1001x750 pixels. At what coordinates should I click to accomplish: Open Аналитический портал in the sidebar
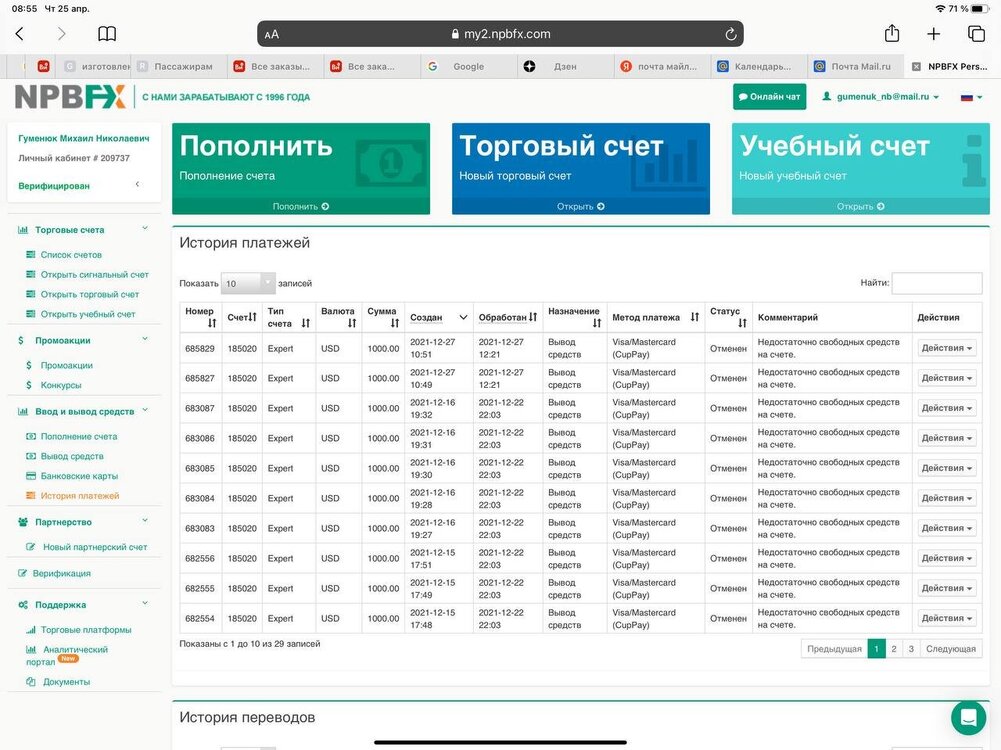pyautogui.click(x=67, y=656)
